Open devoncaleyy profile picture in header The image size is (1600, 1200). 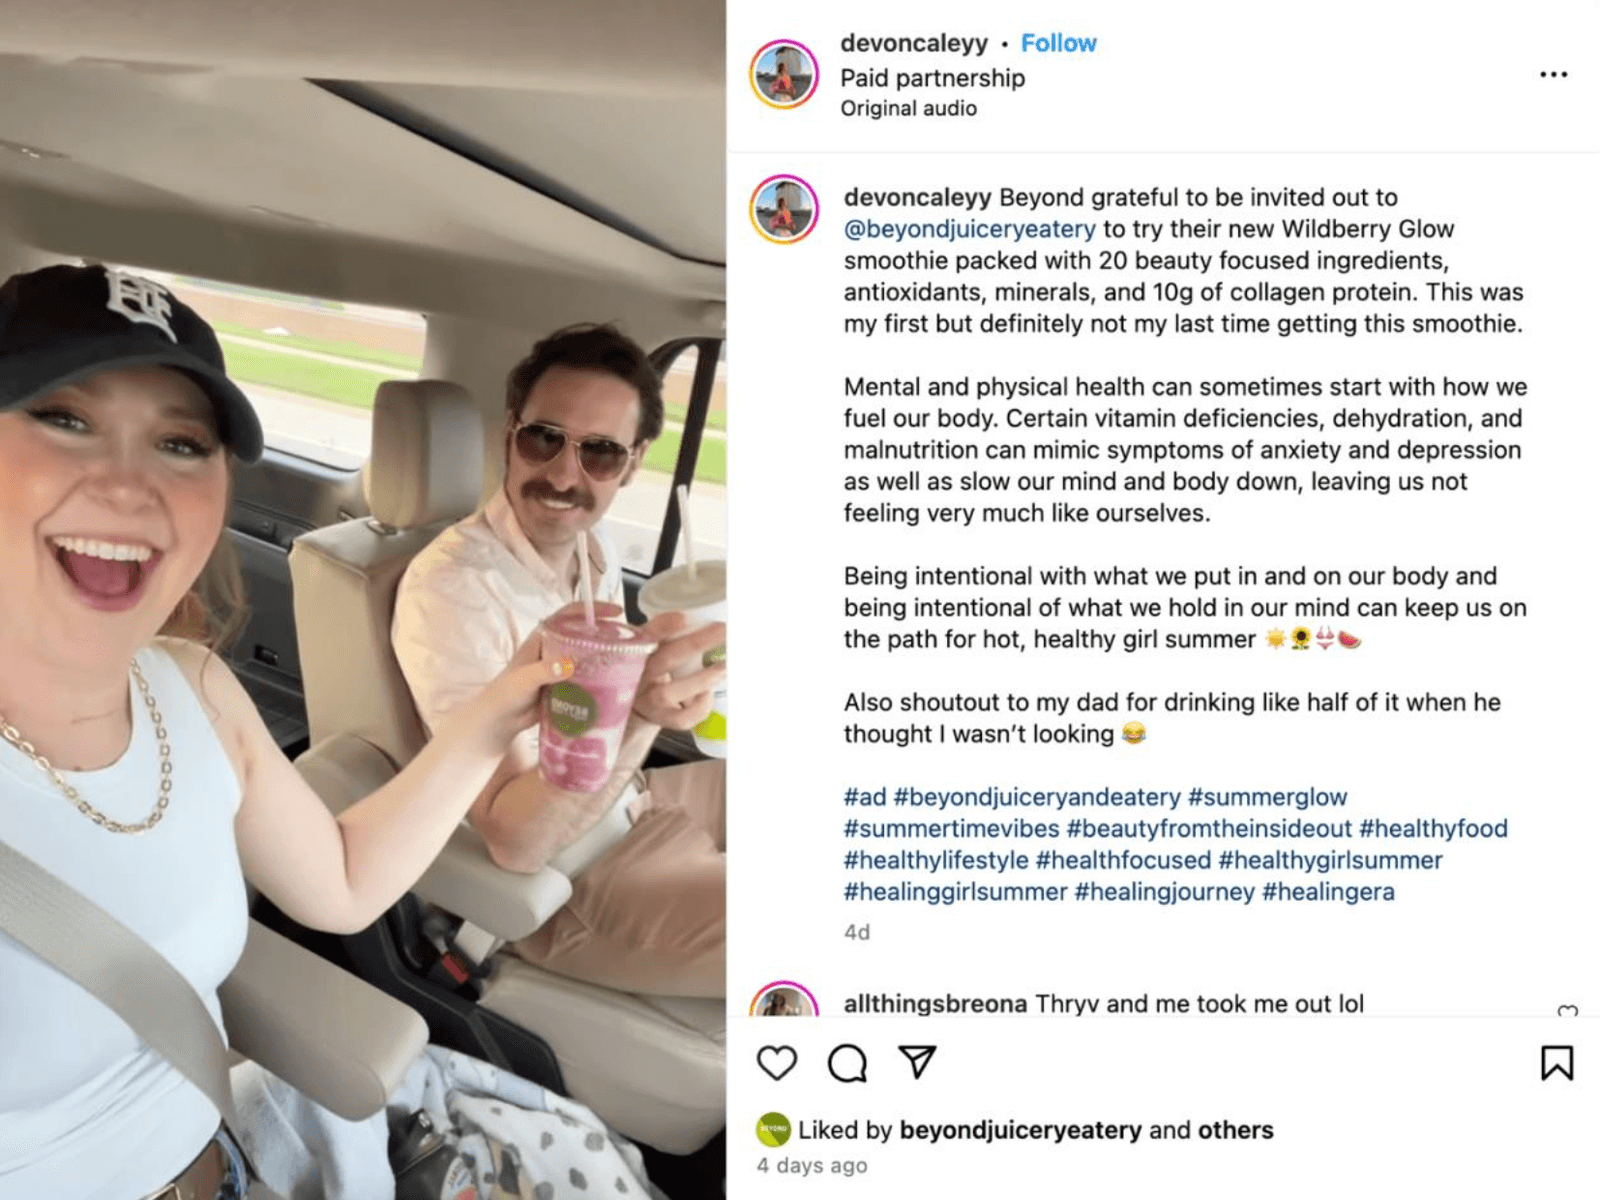(x=784, y=74)
